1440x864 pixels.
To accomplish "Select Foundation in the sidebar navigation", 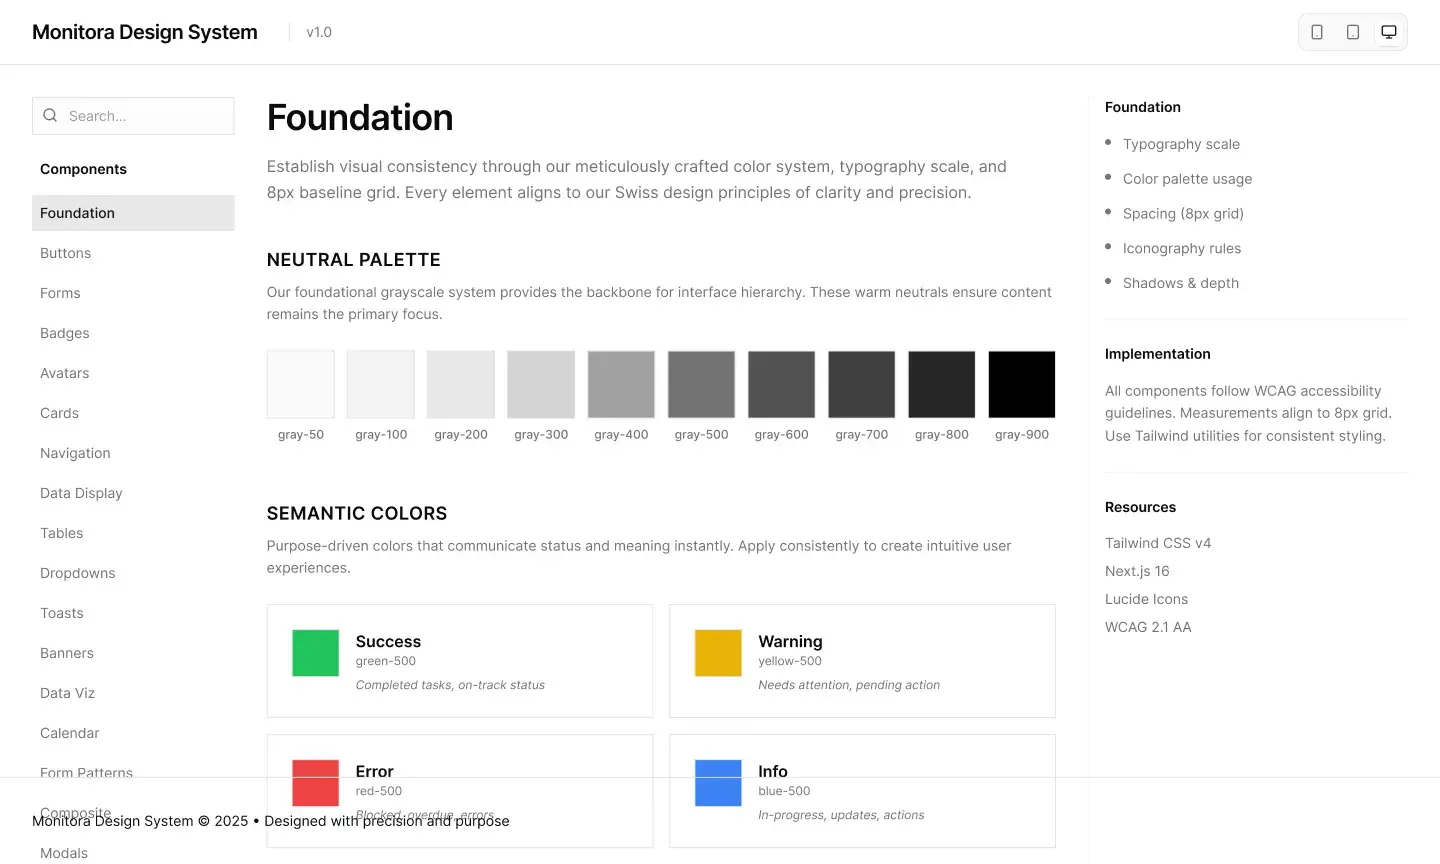I will [x=78, y=213].
